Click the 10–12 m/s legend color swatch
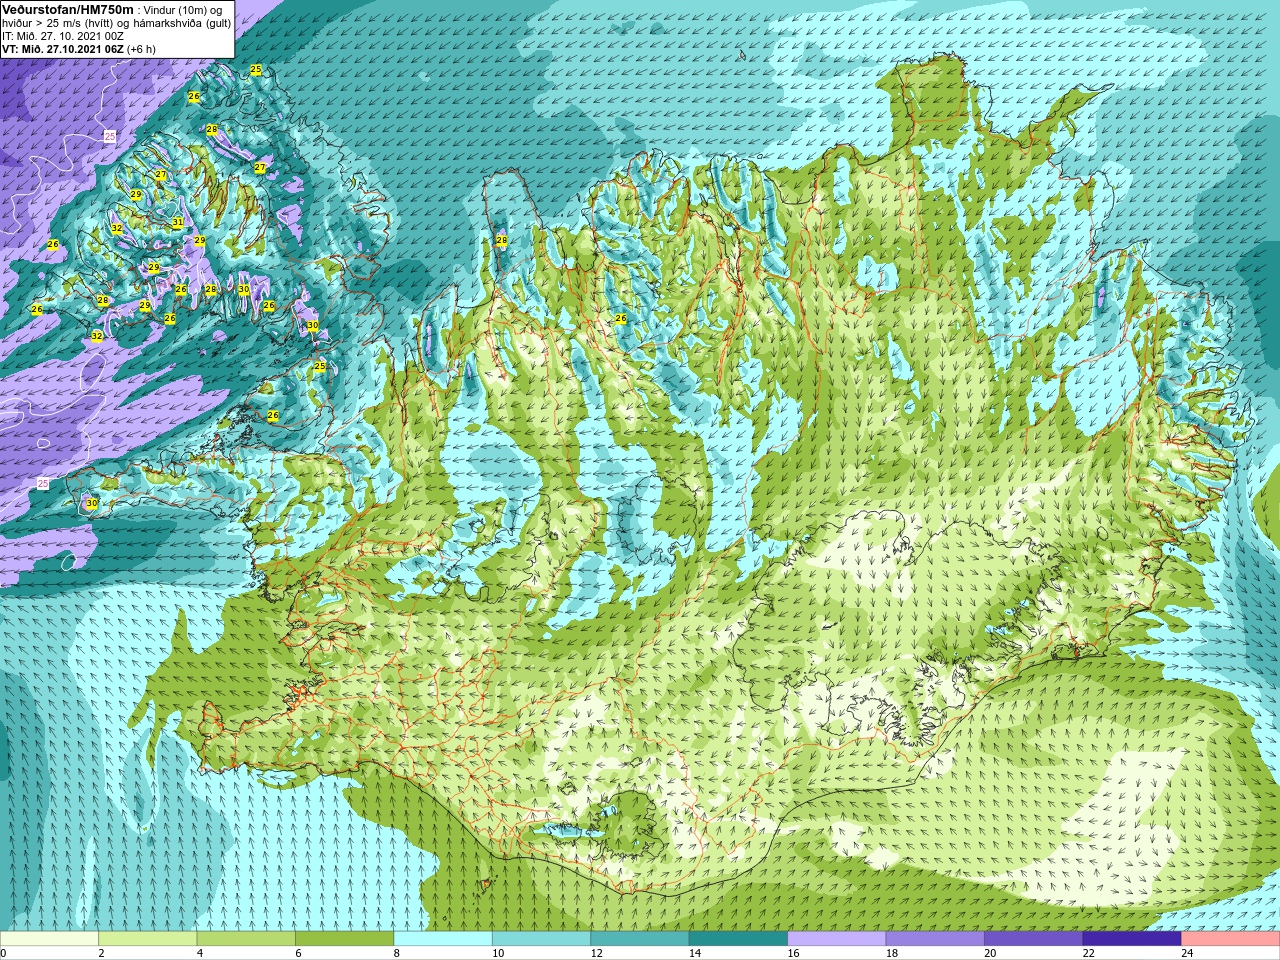Image resolution: width=1280 pixels, height=960 pixels. 541,939
